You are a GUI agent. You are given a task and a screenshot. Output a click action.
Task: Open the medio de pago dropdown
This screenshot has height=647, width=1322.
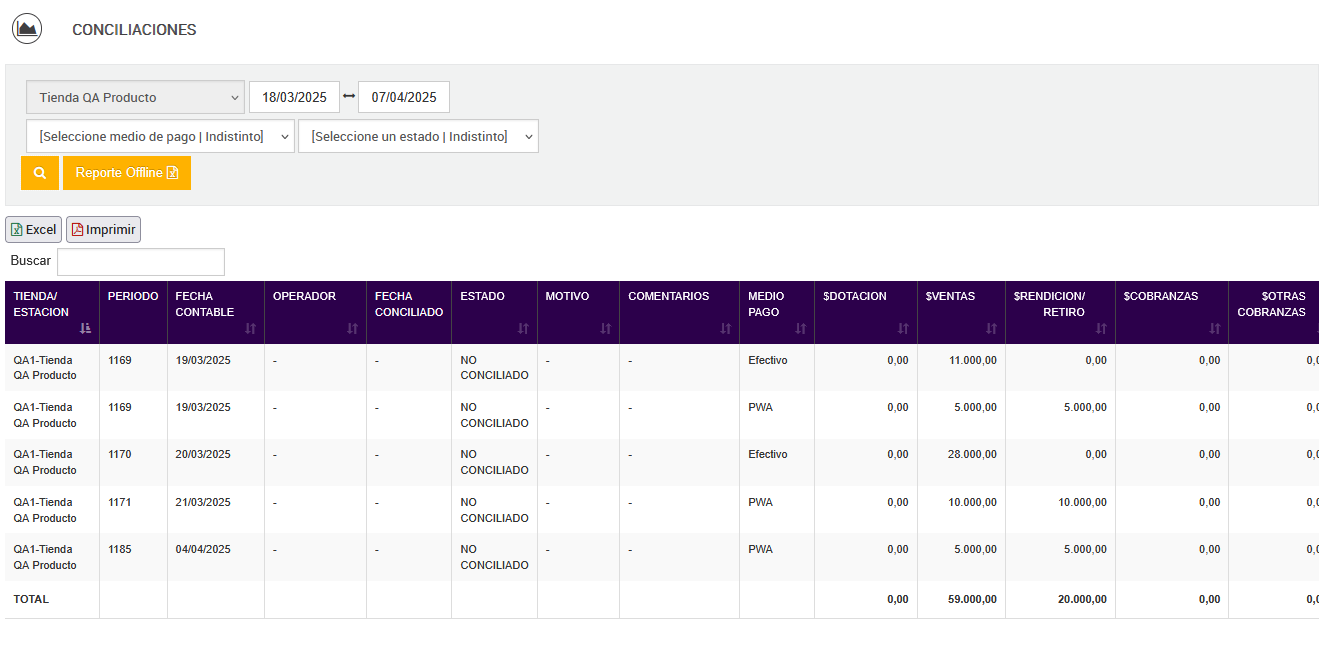160,137
